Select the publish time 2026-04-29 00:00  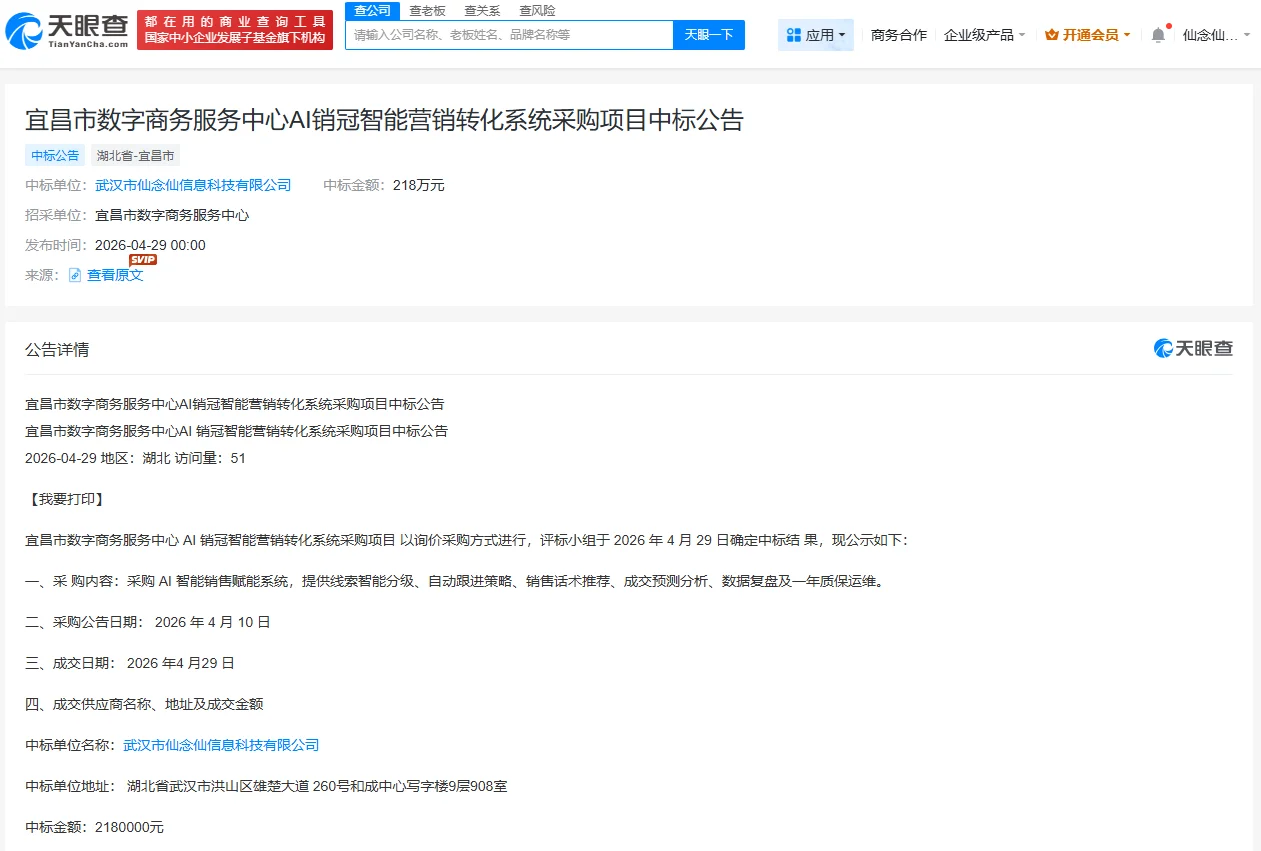tap(150, 245)
